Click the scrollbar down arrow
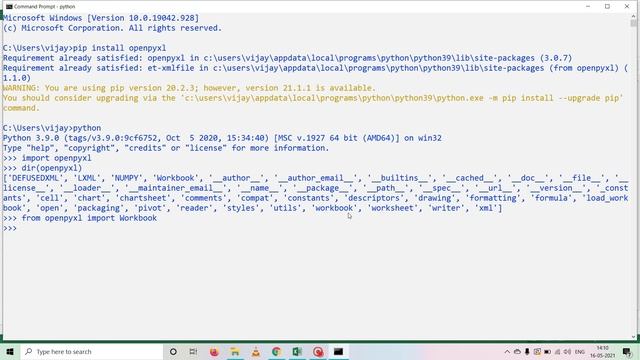The image size is (640, 360). (x=633, y=337)
